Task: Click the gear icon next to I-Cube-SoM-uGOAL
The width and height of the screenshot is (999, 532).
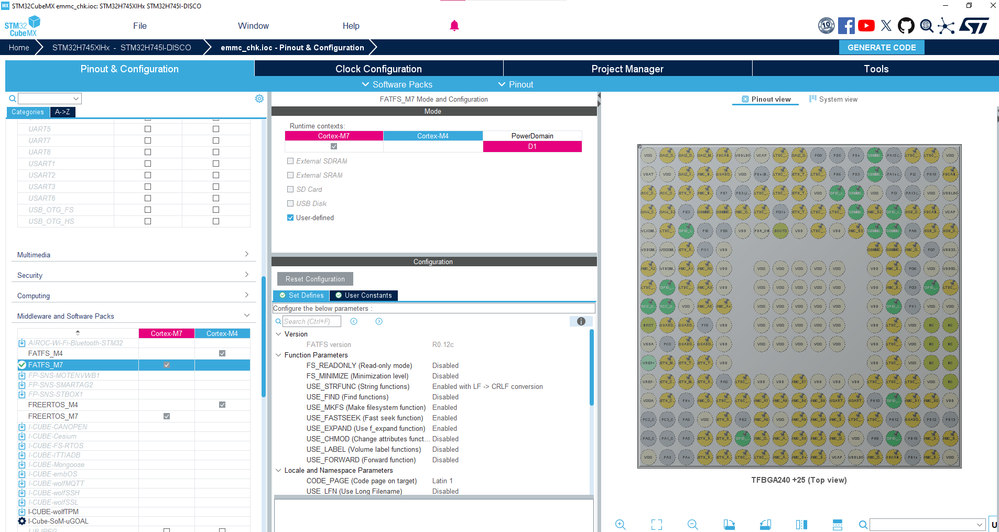Action: point(22,521)
